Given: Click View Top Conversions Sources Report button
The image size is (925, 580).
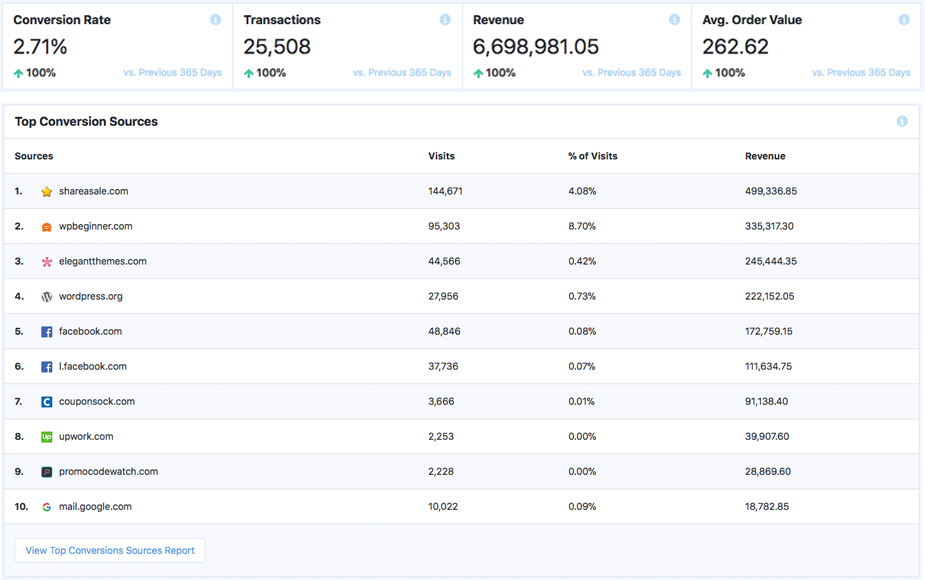Looking at the screenshot, I should pos(109,550).
